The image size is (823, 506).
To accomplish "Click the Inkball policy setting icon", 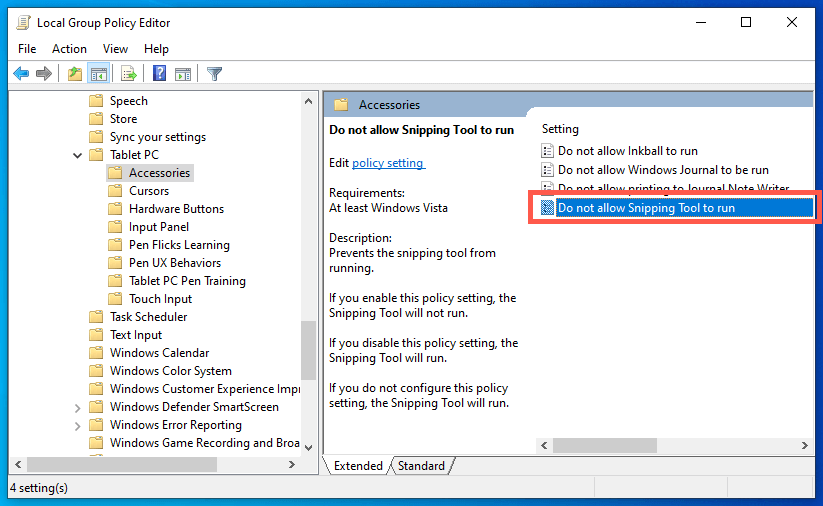I will (547, 151).
